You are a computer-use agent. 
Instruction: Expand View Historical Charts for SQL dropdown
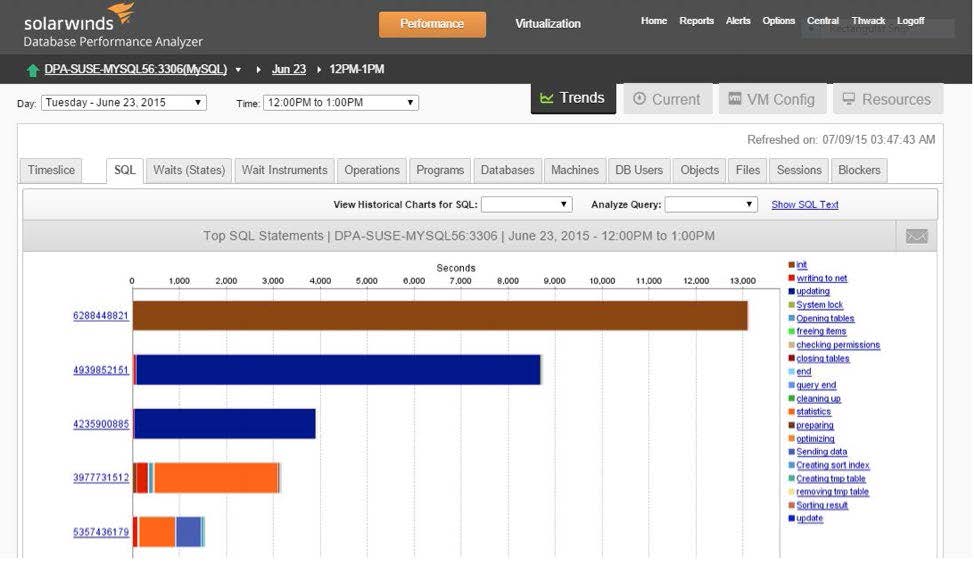click(x=526, y=205)
